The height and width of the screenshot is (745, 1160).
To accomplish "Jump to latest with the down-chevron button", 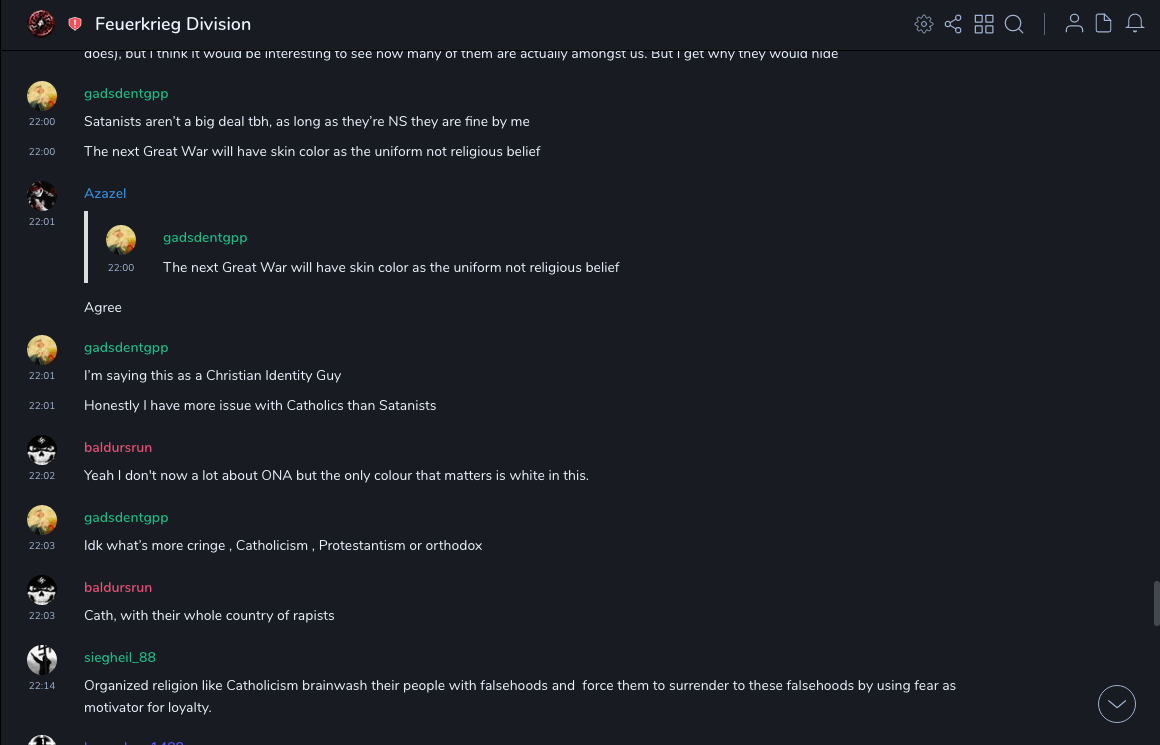I will tap(1117, 704).
